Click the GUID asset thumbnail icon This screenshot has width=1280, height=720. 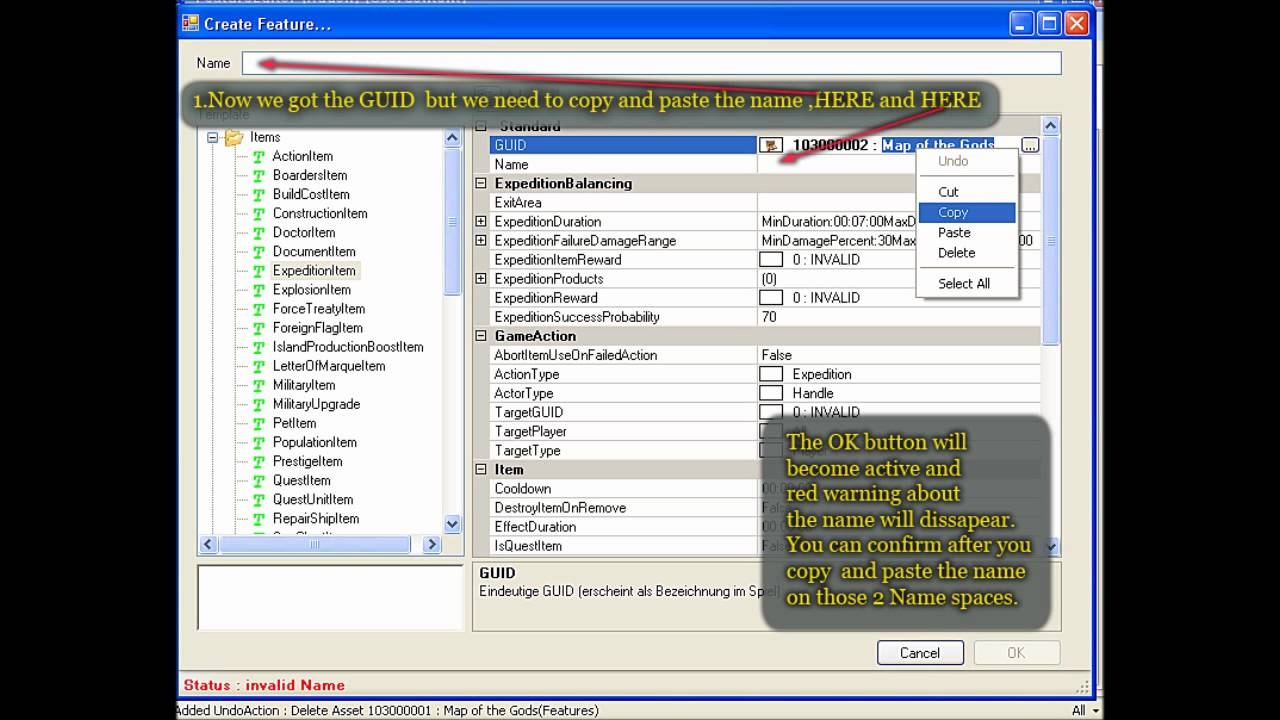tap(771, 145)
